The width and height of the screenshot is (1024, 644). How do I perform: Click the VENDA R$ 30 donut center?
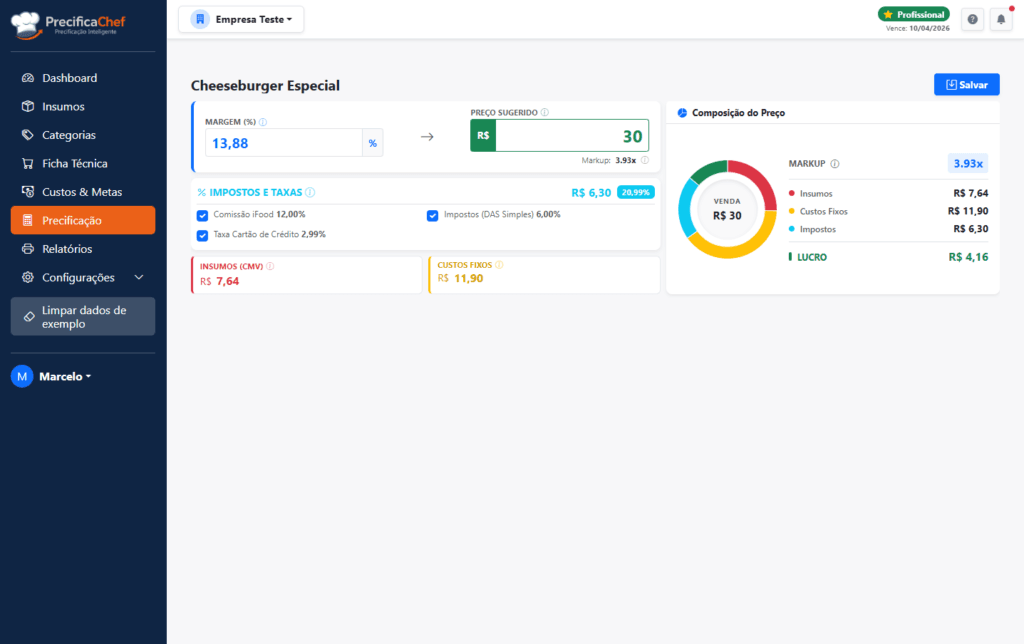tap(727, 210)
